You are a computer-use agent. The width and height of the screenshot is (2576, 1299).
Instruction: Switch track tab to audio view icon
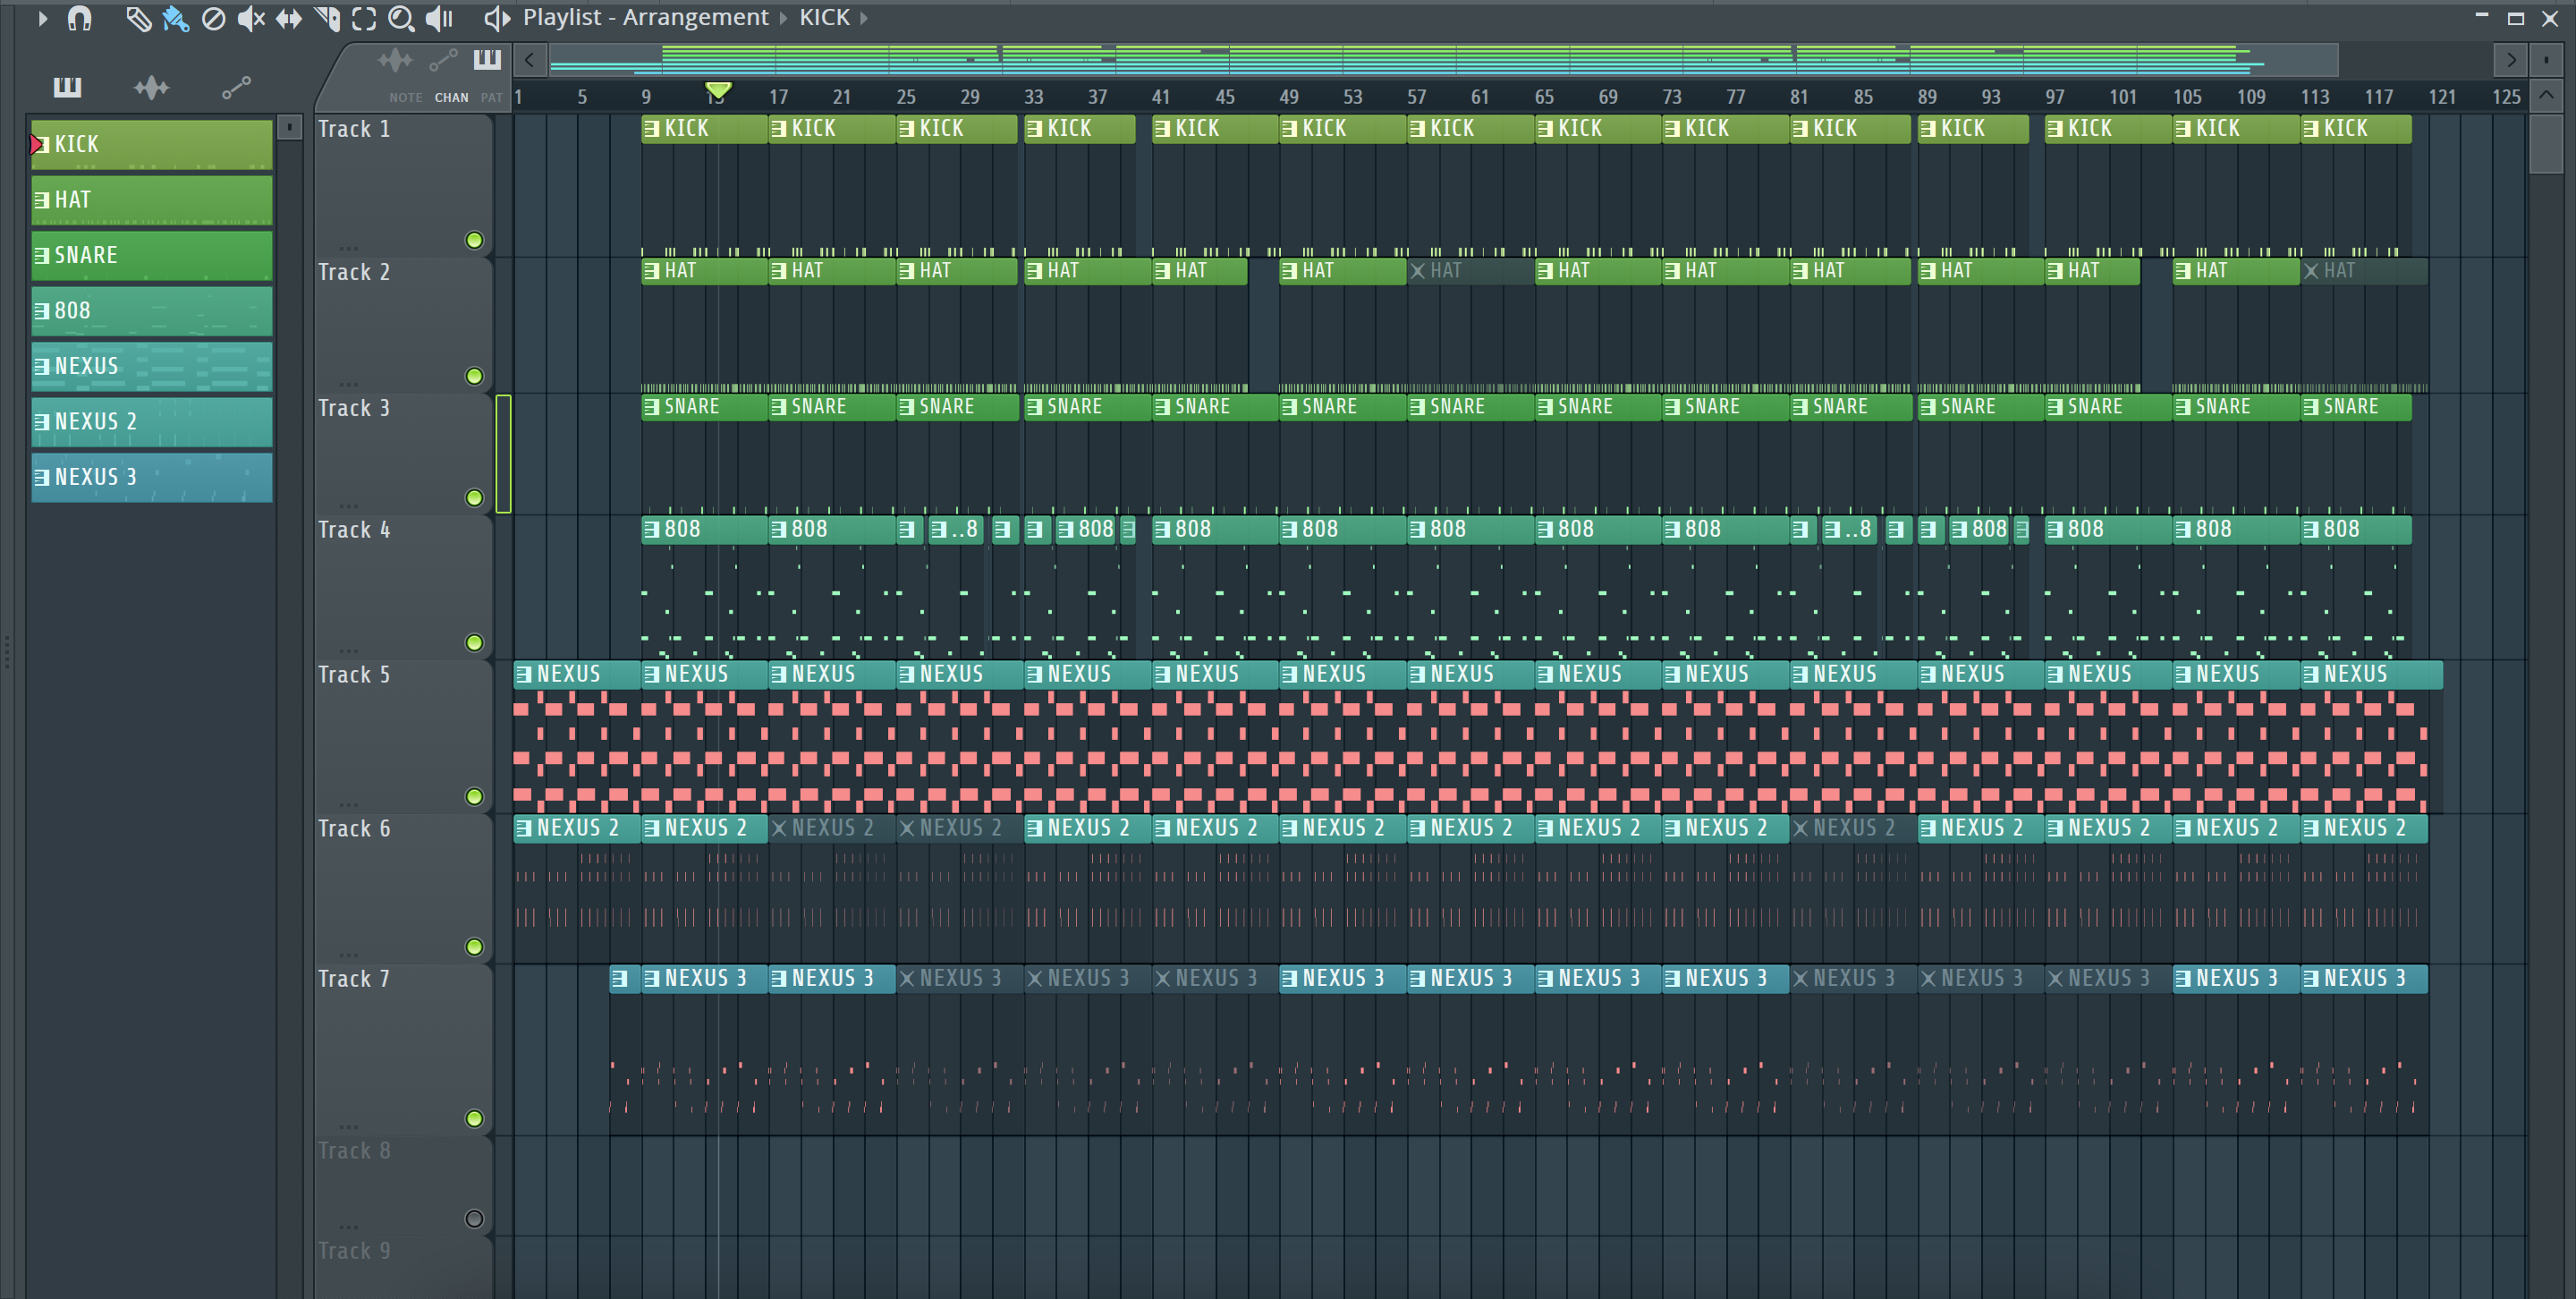[395, 61]
